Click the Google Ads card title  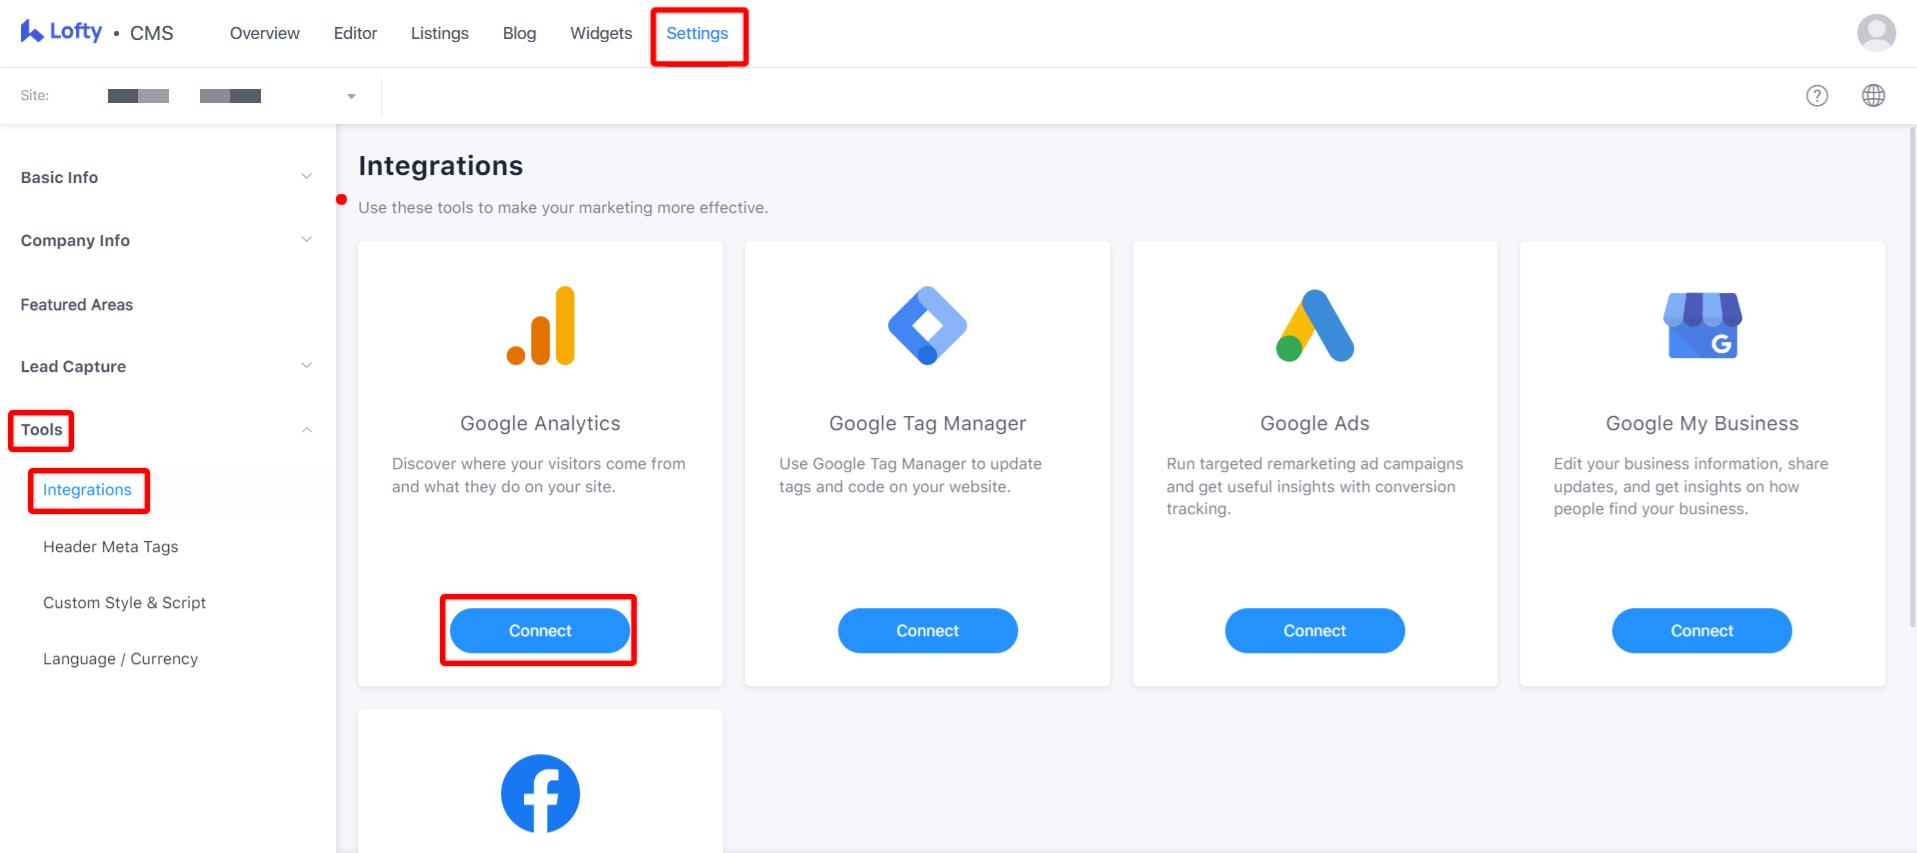tap(1315, 423)
